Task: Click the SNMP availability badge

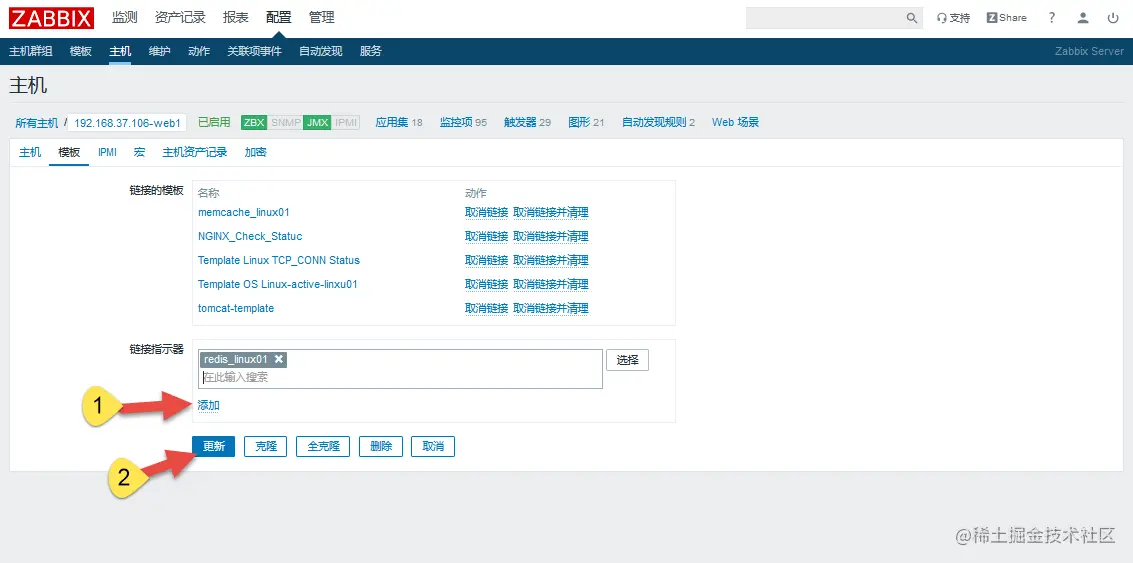Action: (x=285, y=123)
